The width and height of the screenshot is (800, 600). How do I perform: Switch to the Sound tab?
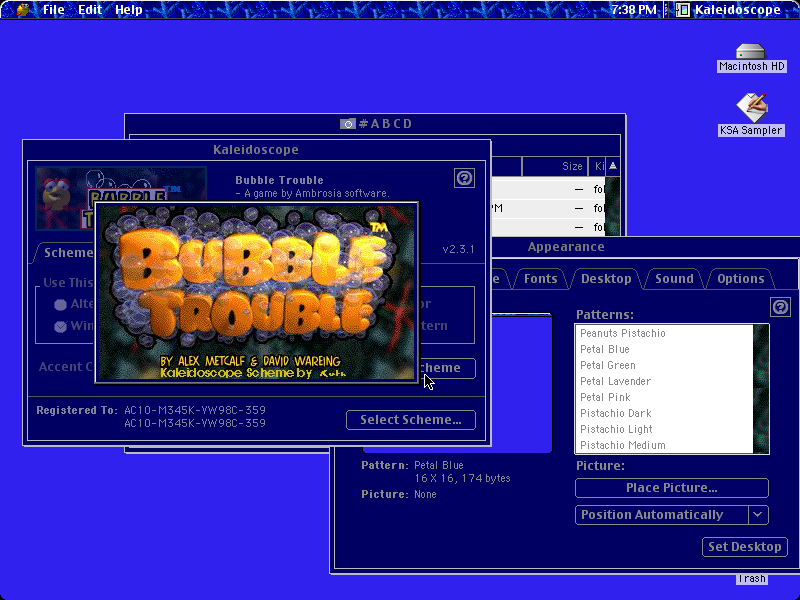click(674, 279)
